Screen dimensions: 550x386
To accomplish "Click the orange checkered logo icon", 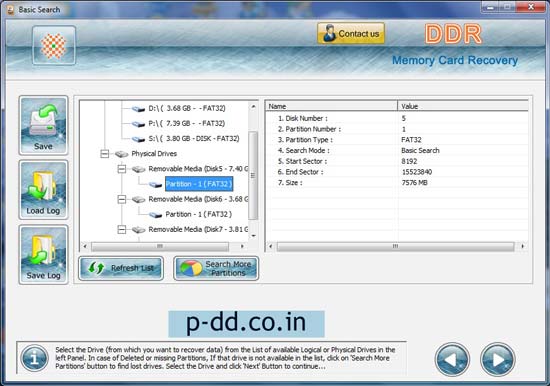I will 54,46.
